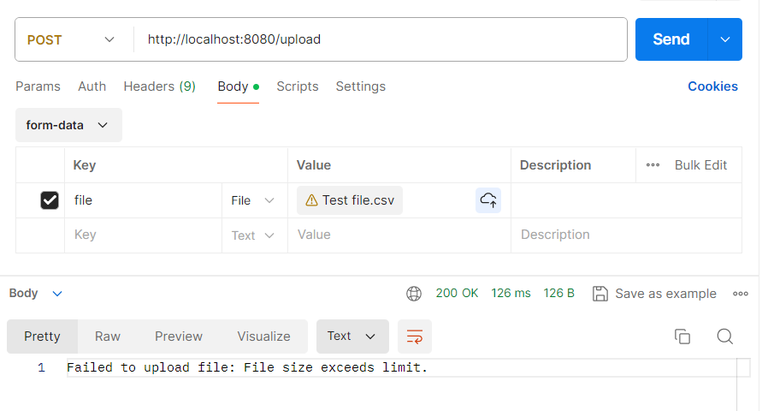The width and height of the screenshot is (768, 411).
Task: Click the globe network icon in response bar
Action: click(414, 293)
